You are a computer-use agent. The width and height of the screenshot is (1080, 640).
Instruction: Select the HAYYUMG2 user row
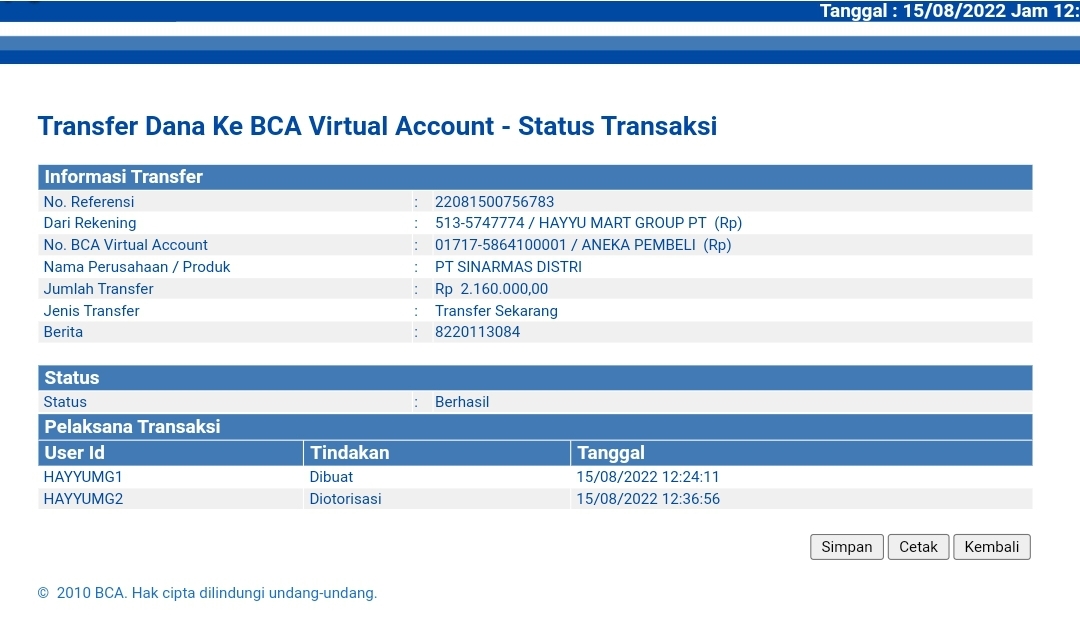pyautogui.click(x=83, y=499)
